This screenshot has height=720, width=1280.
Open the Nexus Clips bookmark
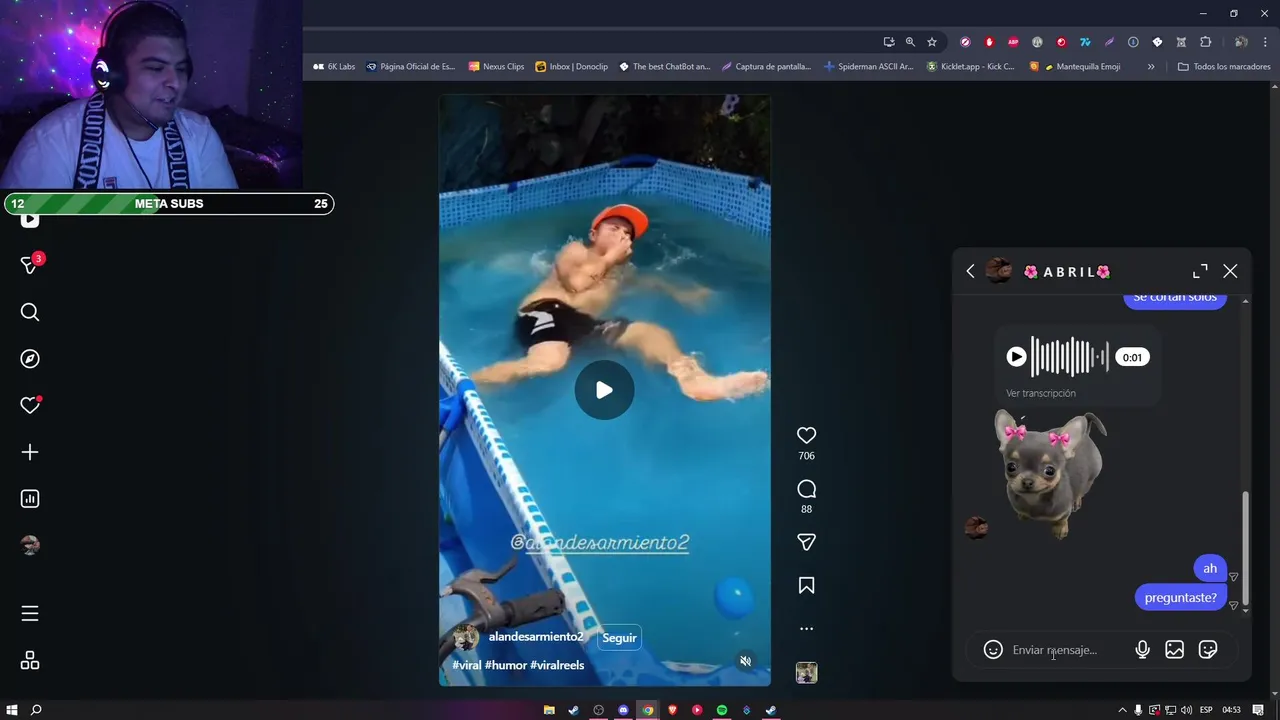pos(496,67)
